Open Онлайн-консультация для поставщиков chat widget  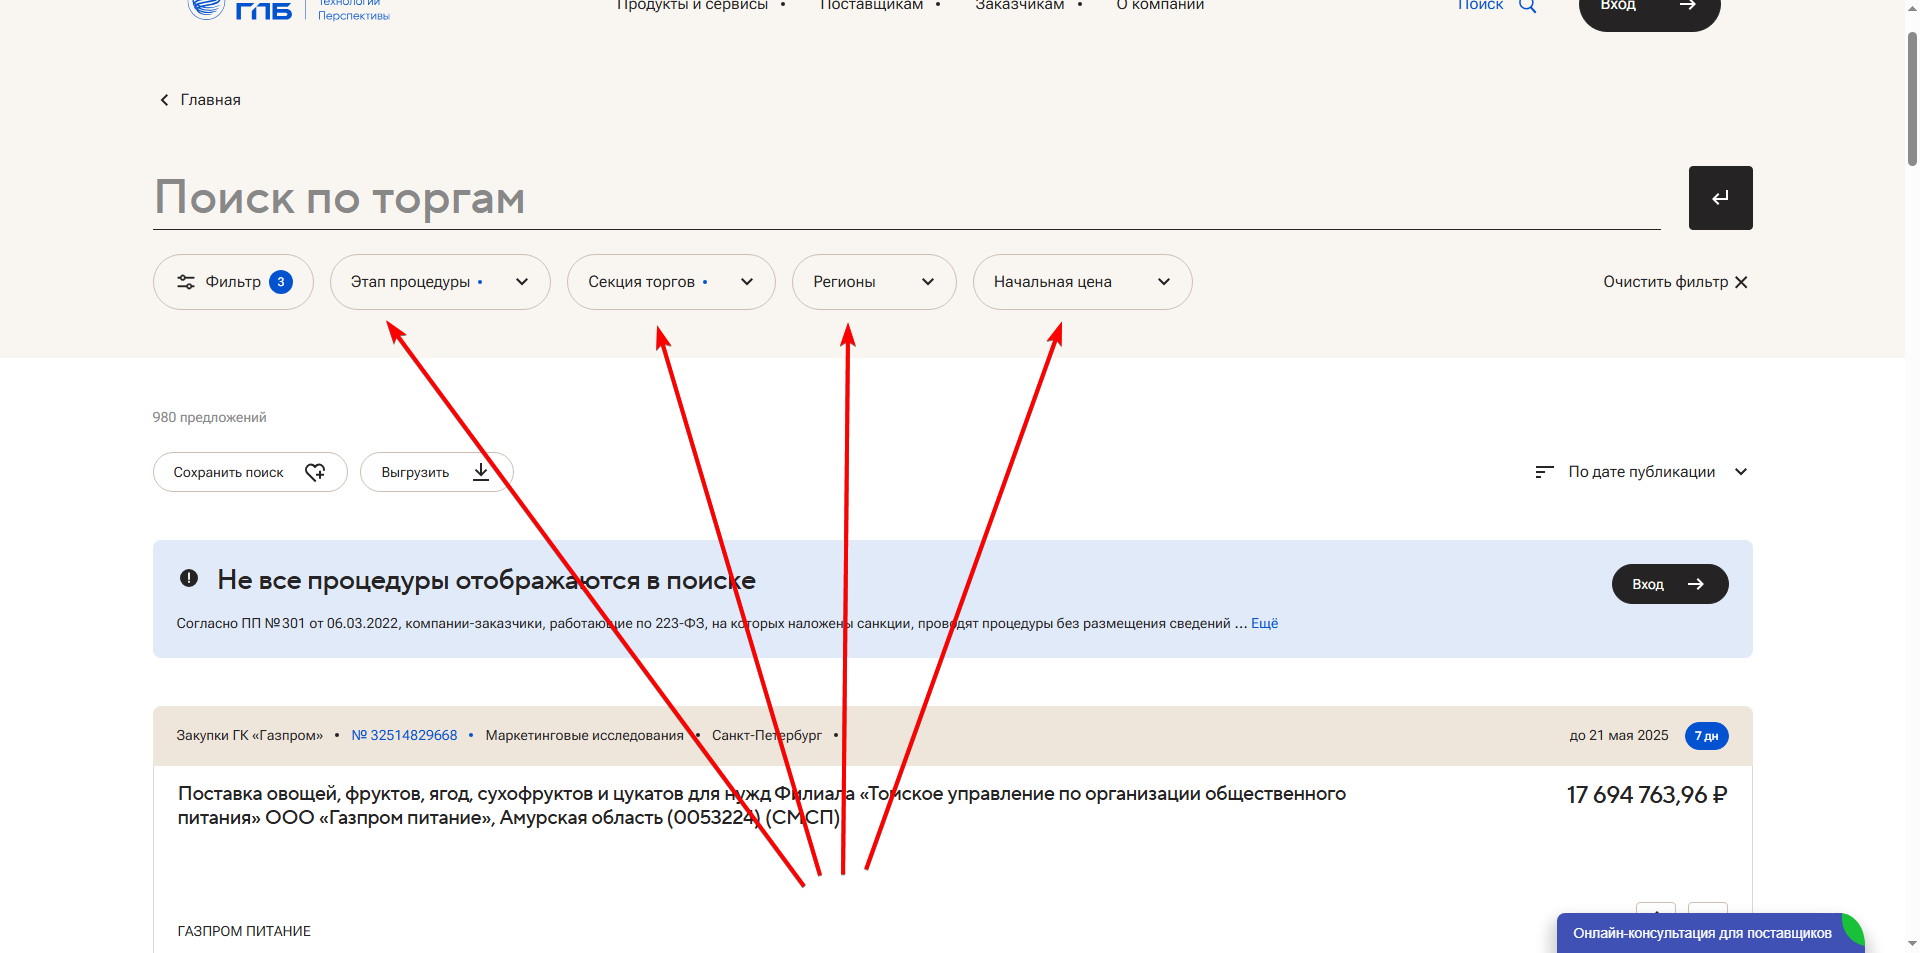point(1710,933)
